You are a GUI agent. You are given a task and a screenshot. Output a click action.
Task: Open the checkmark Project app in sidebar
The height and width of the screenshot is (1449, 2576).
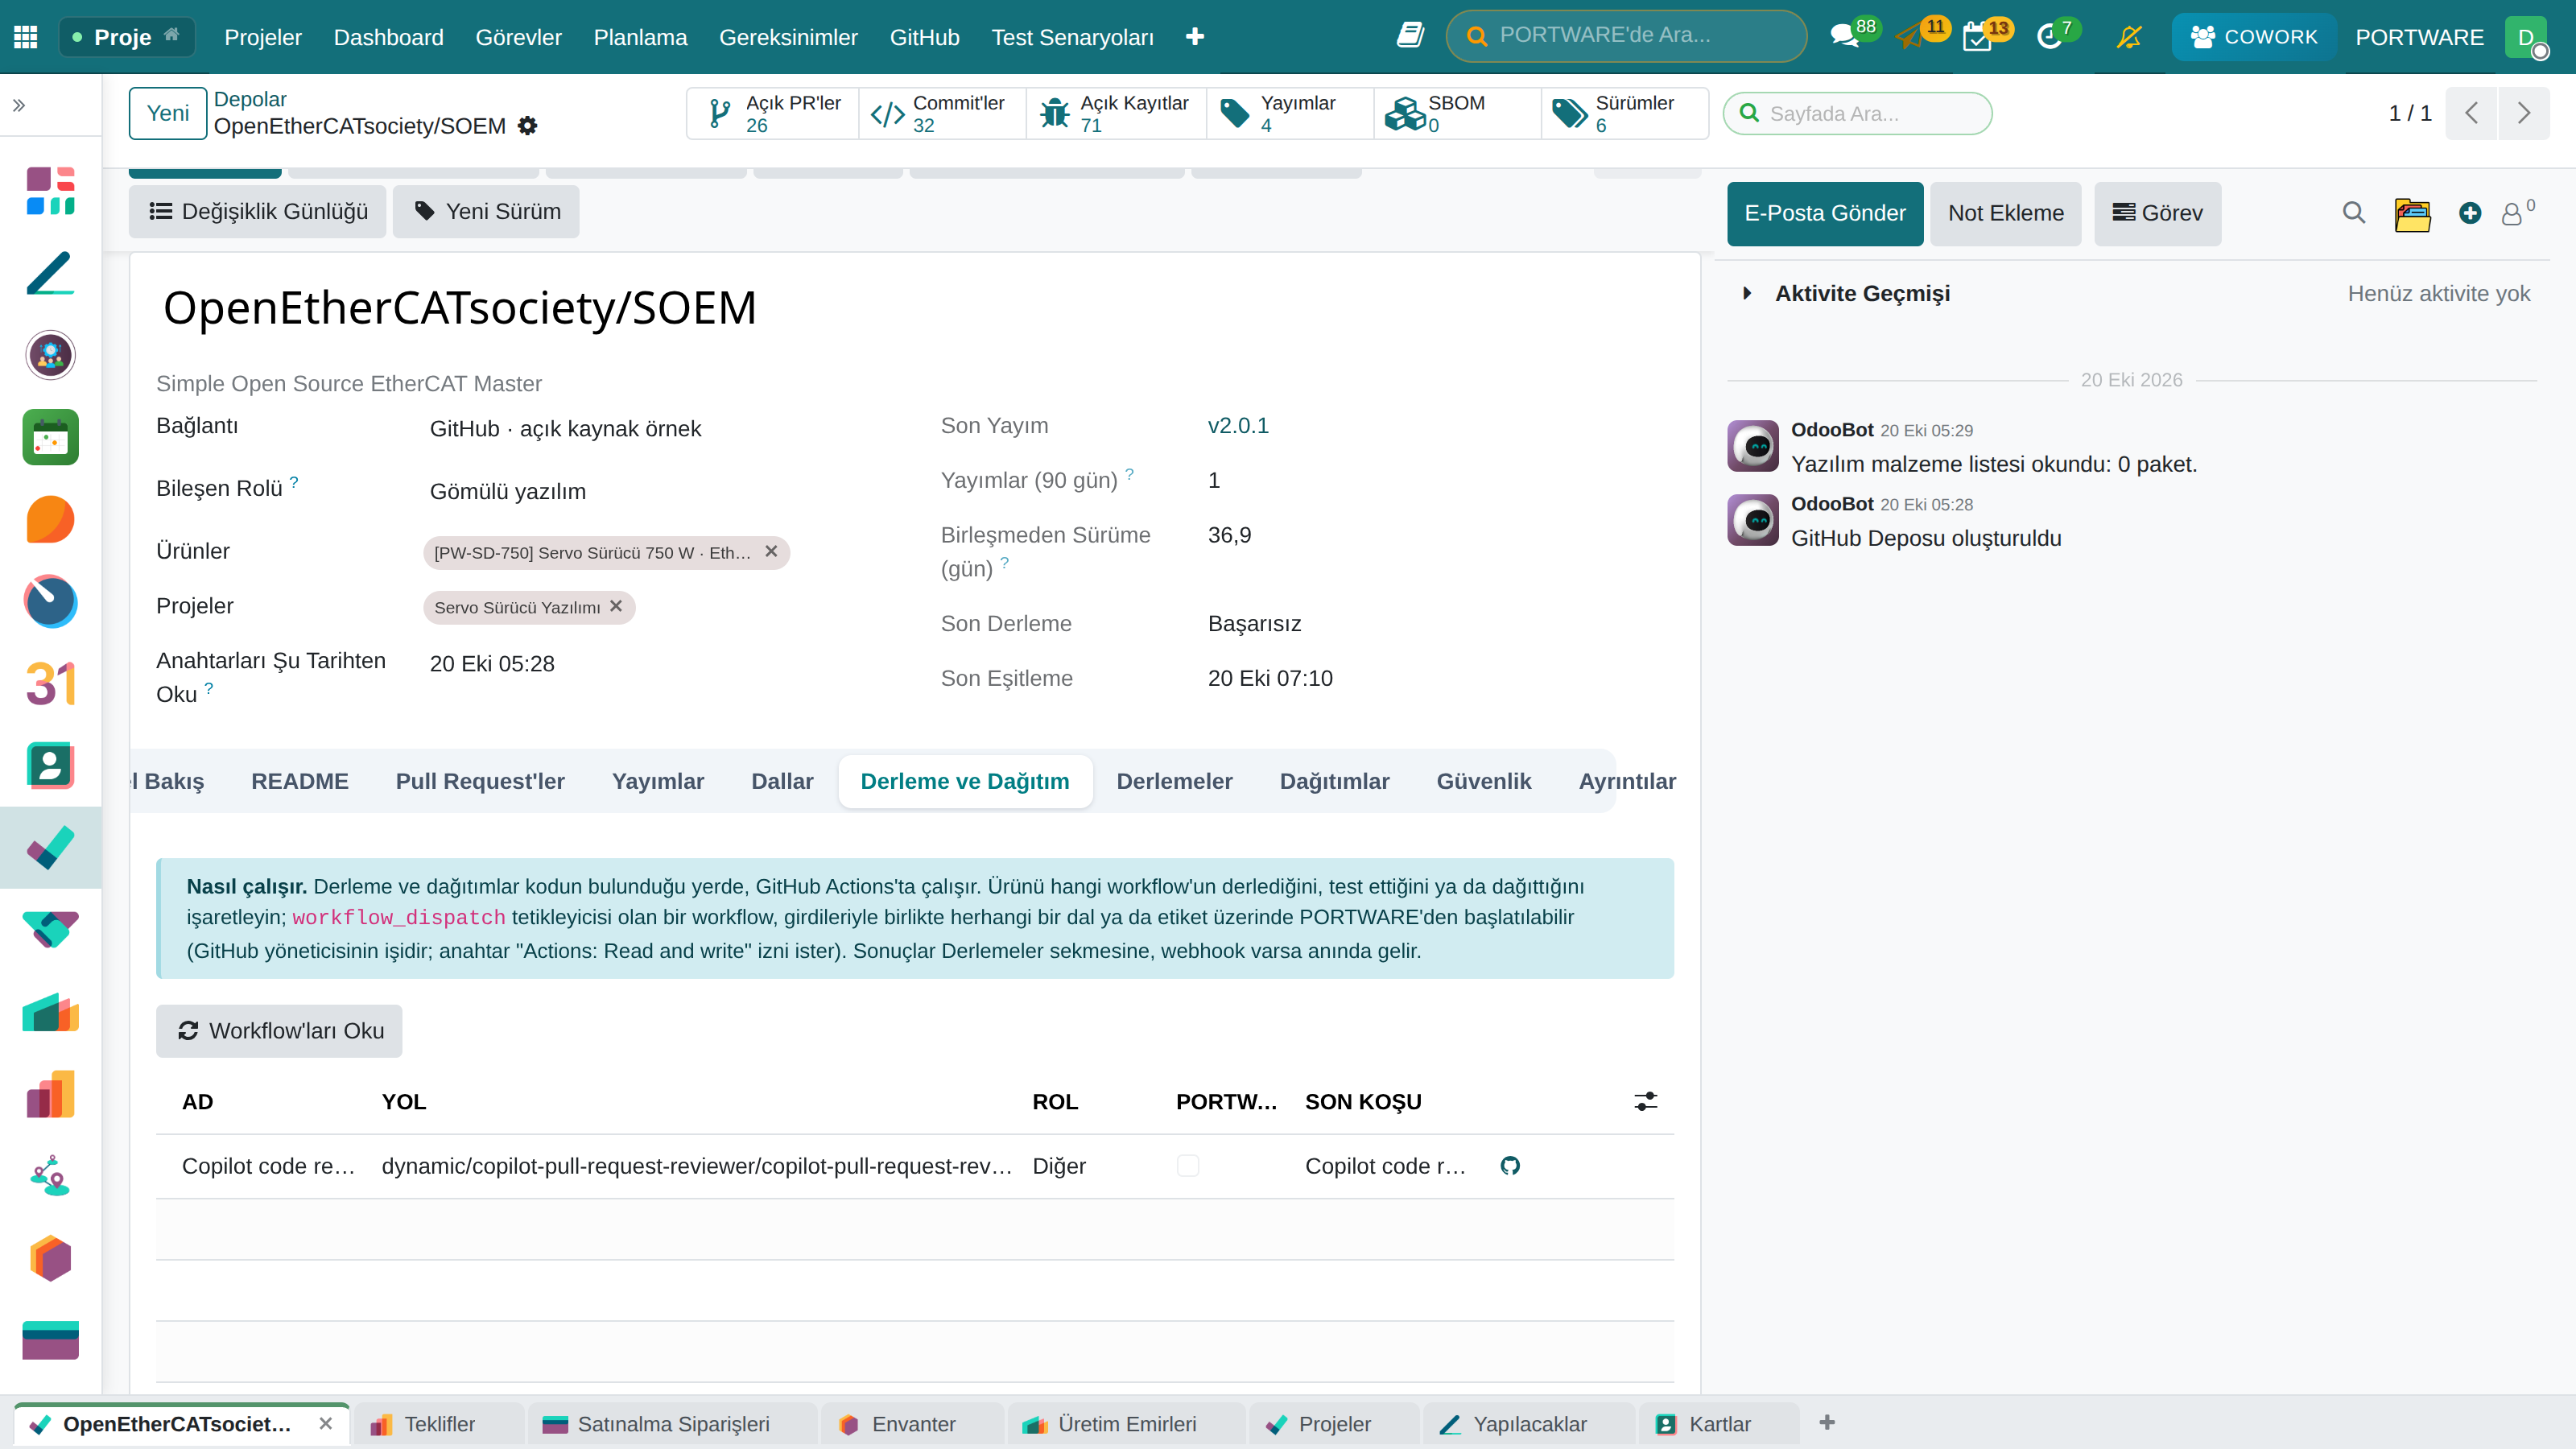(x=50, y=848)
